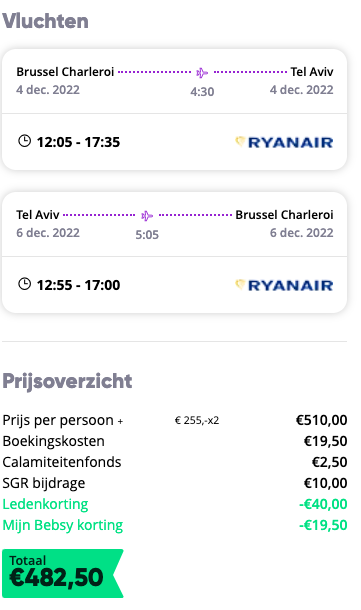Click the green Totaal €482,50 banner
The height and width of the screenshot is (610, 361).
pos(63,573)
